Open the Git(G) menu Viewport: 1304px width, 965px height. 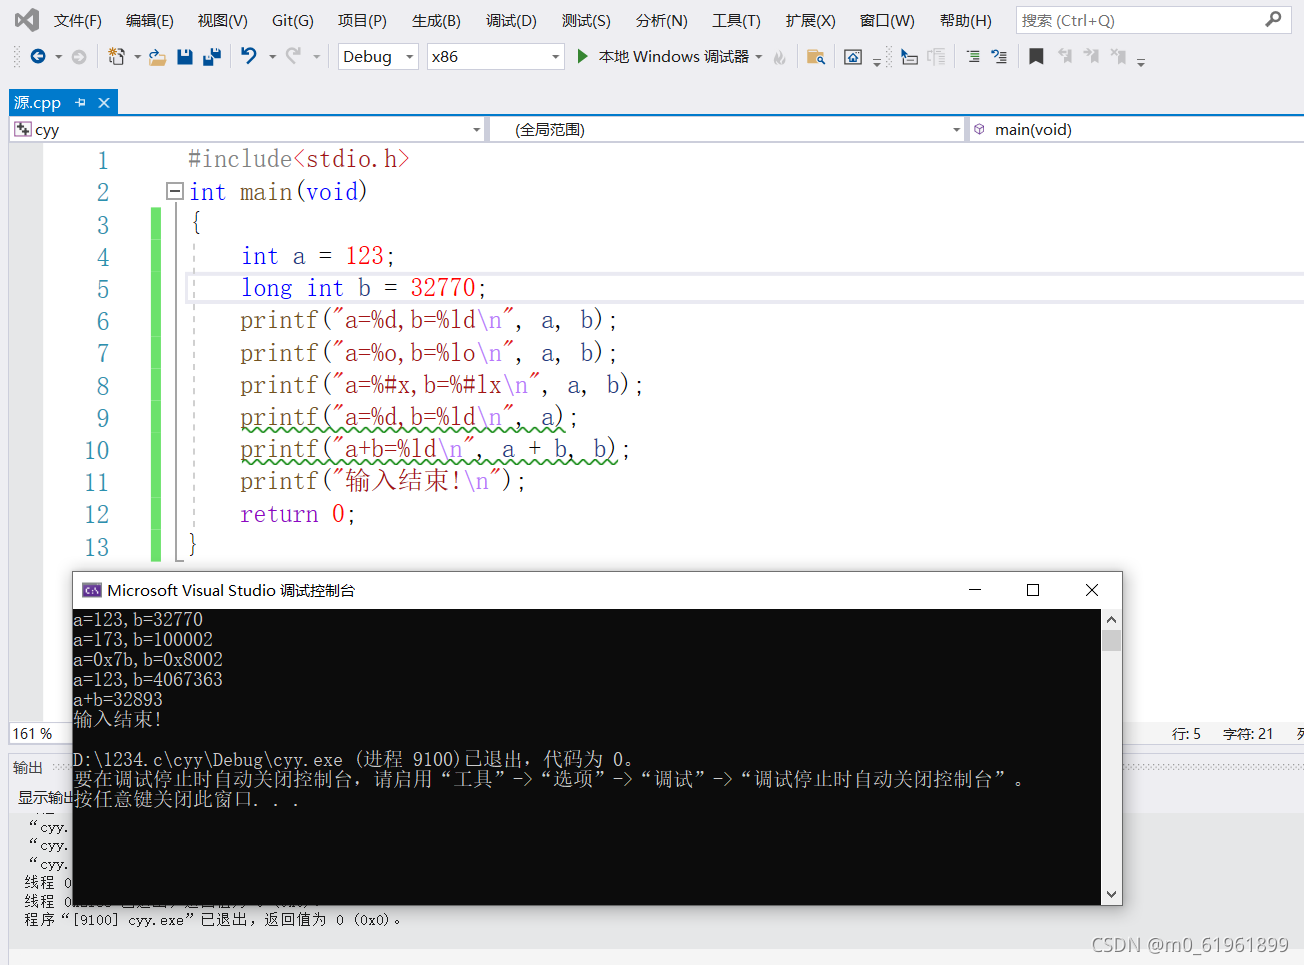coord(292,21)
